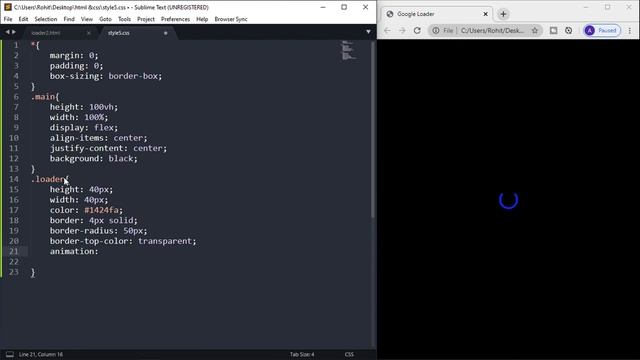Image resolution: width=640 pixels, height=360 pixels.
Task: Click the background: black line
Action: [x=94, y=159]
